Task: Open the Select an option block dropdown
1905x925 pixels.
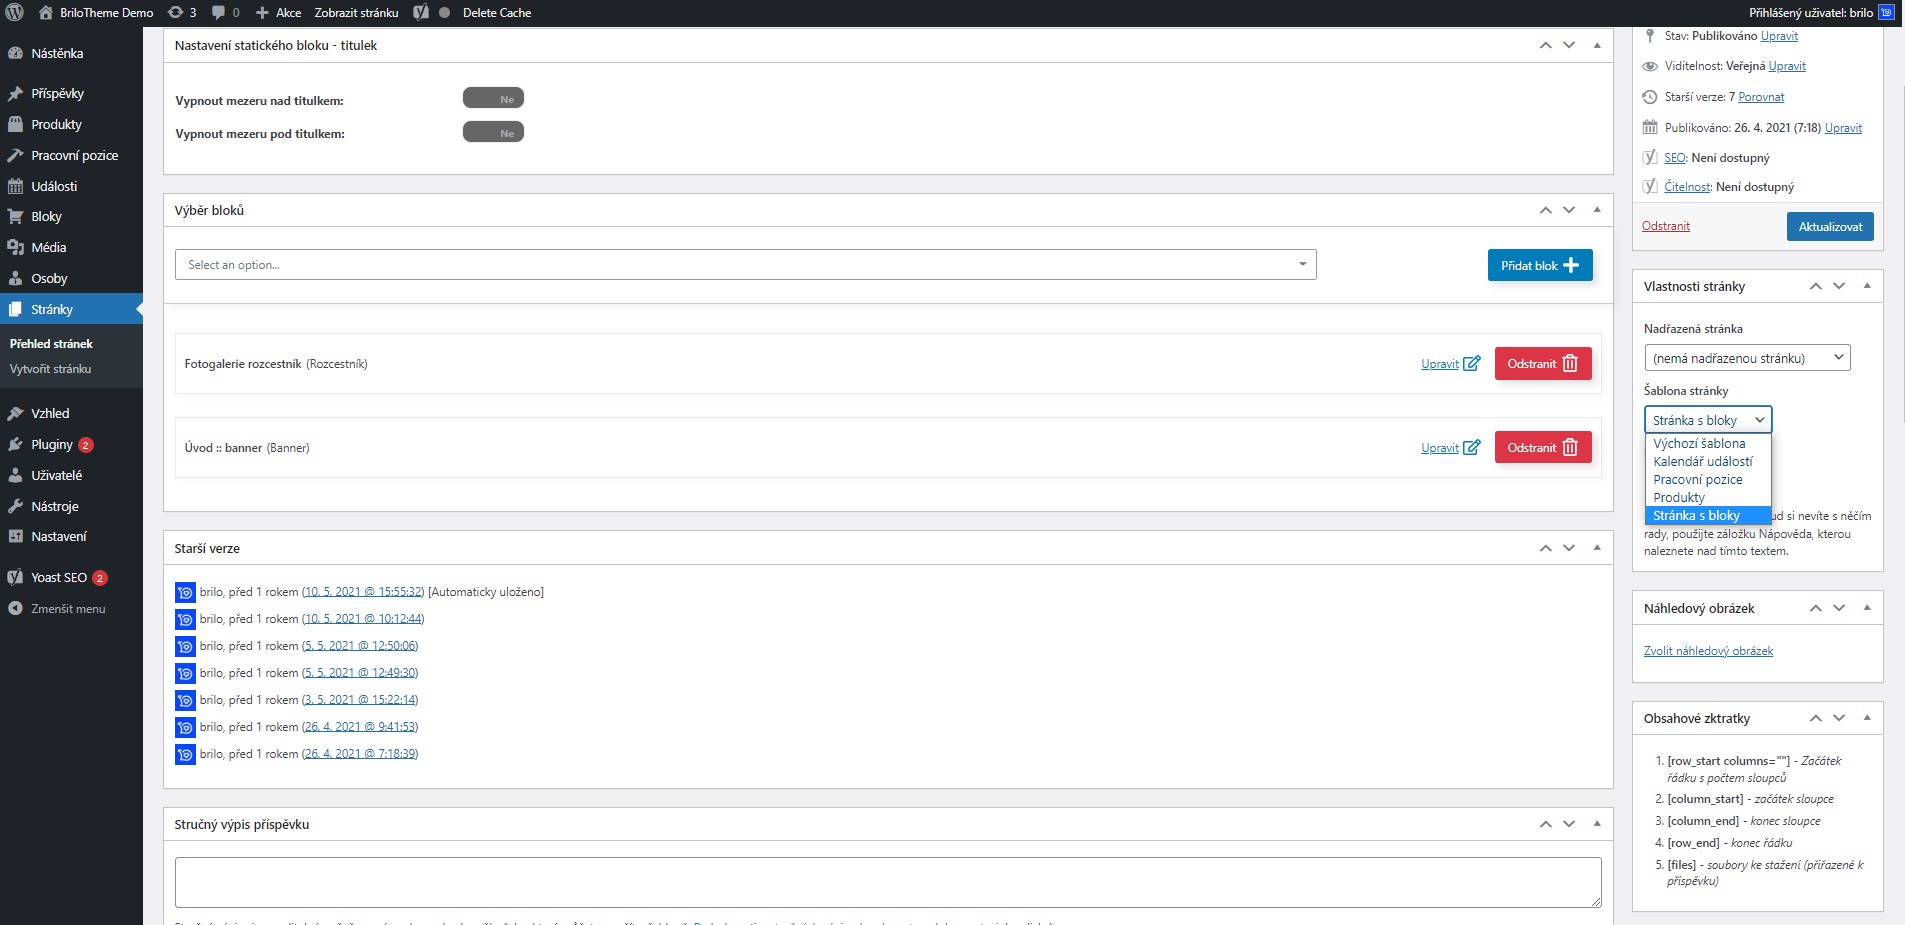Action: tap(745, 265)
